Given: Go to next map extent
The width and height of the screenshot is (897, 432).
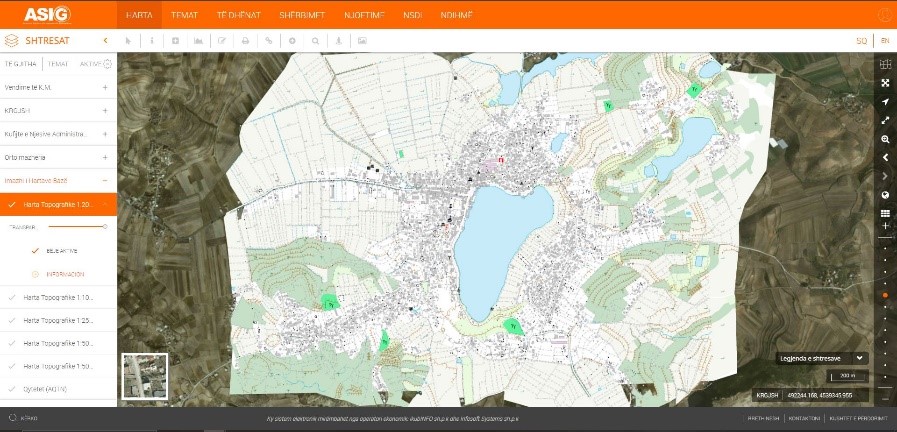Looking at the screenshot, I should (885, 176).
